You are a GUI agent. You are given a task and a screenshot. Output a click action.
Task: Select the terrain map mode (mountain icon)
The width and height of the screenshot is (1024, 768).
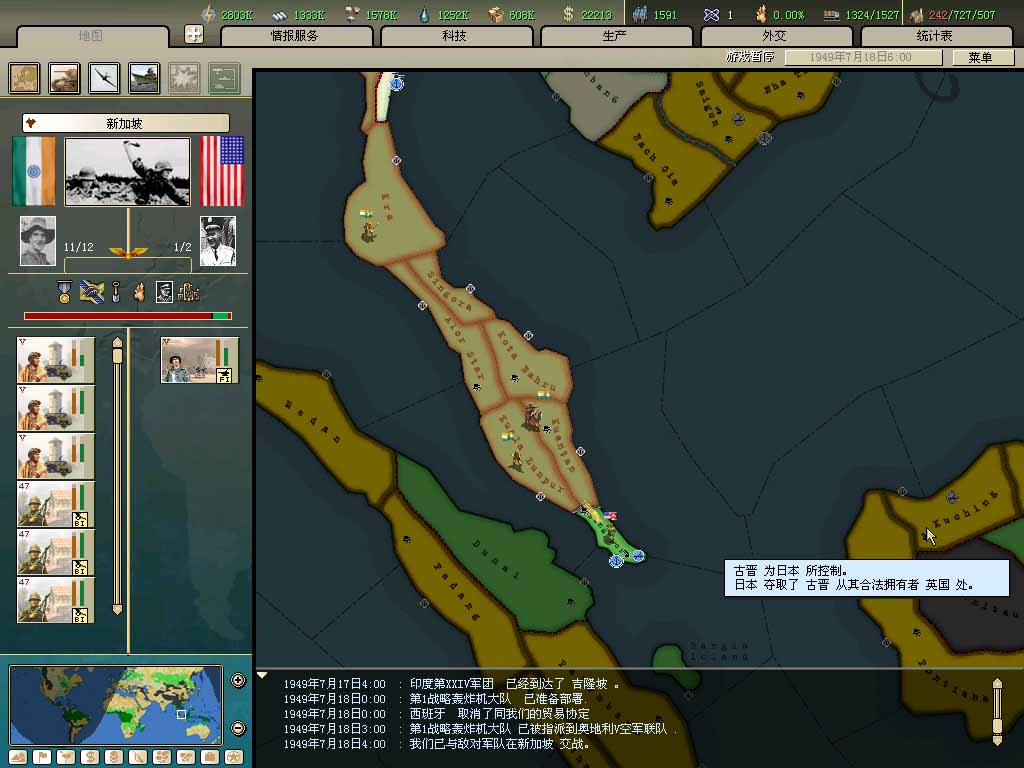18,757
